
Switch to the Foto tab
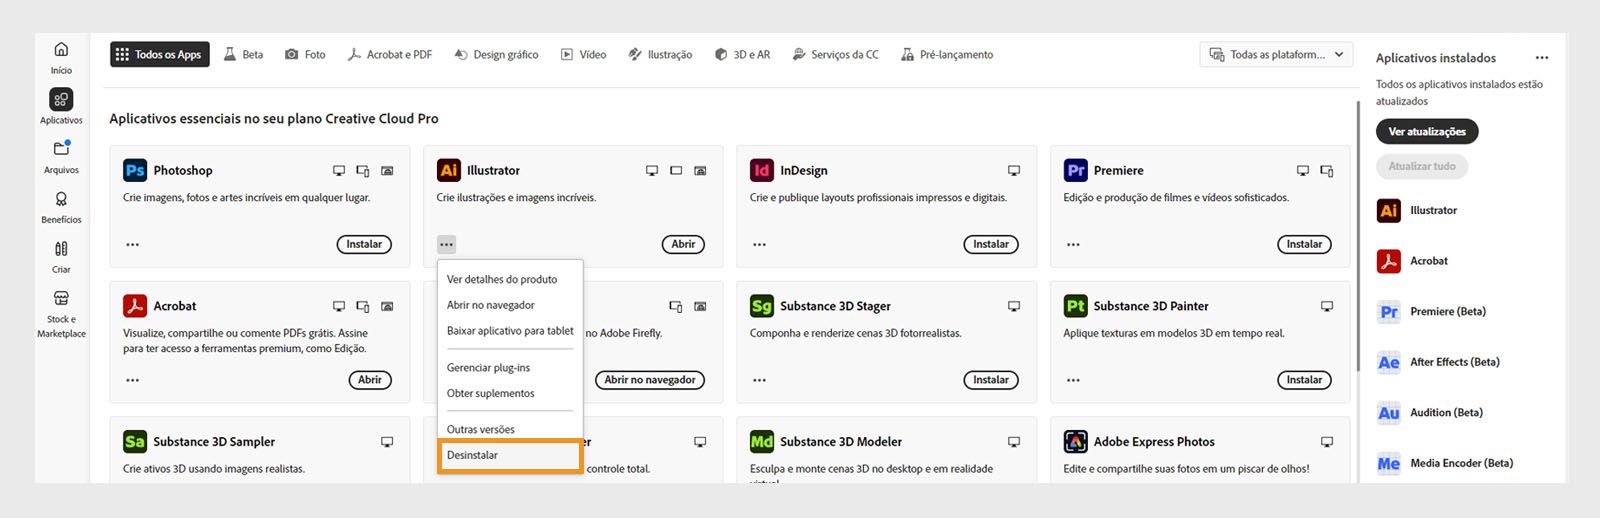coord(305,55)
